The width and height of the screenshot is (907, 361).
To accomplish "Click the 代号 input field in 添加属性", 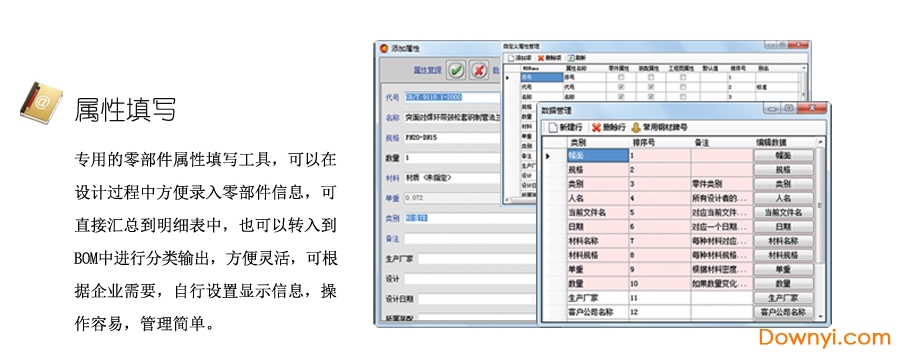I will click(x=452, y=98).
